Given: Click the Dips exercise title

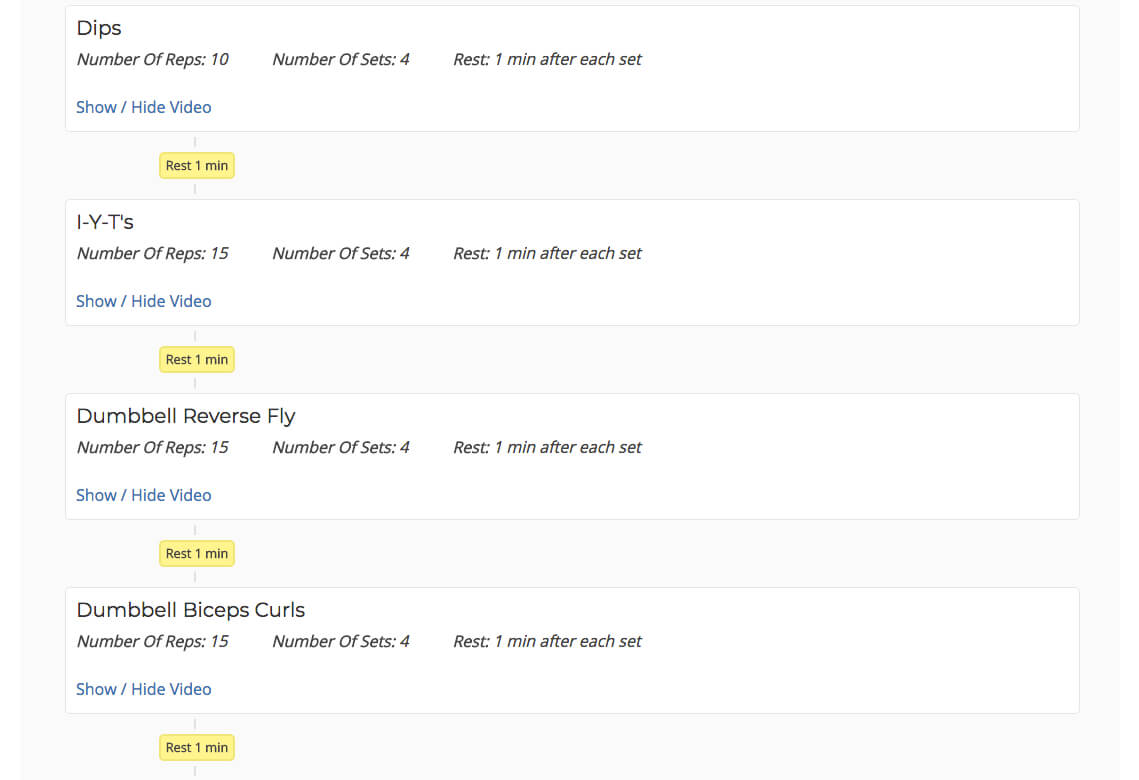Looking at the screenshot, I should click(x=99, y=28).
